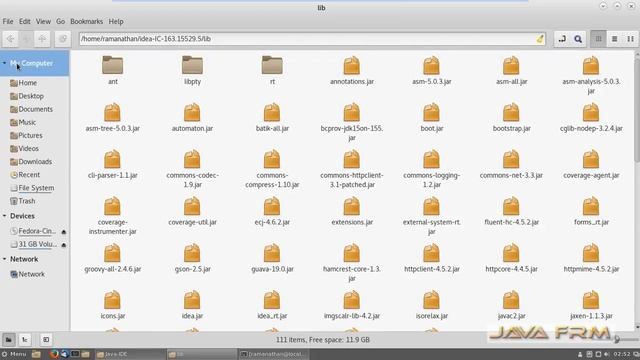Clear the location bar with broom icon
The height and width of the screenshot is (360, 640).
tap(540, 39)
